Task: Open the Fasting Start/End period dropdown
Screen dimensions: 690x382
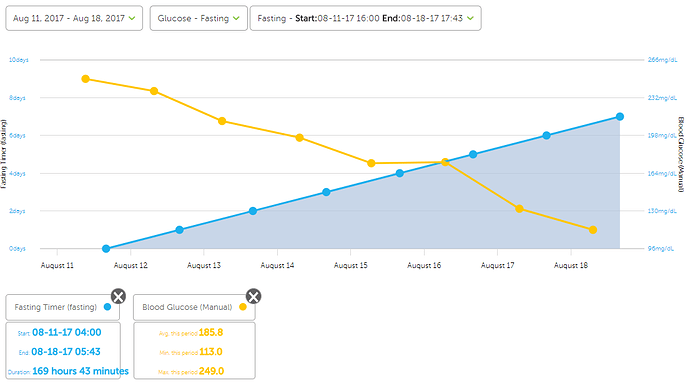Action: pos(365,18)
